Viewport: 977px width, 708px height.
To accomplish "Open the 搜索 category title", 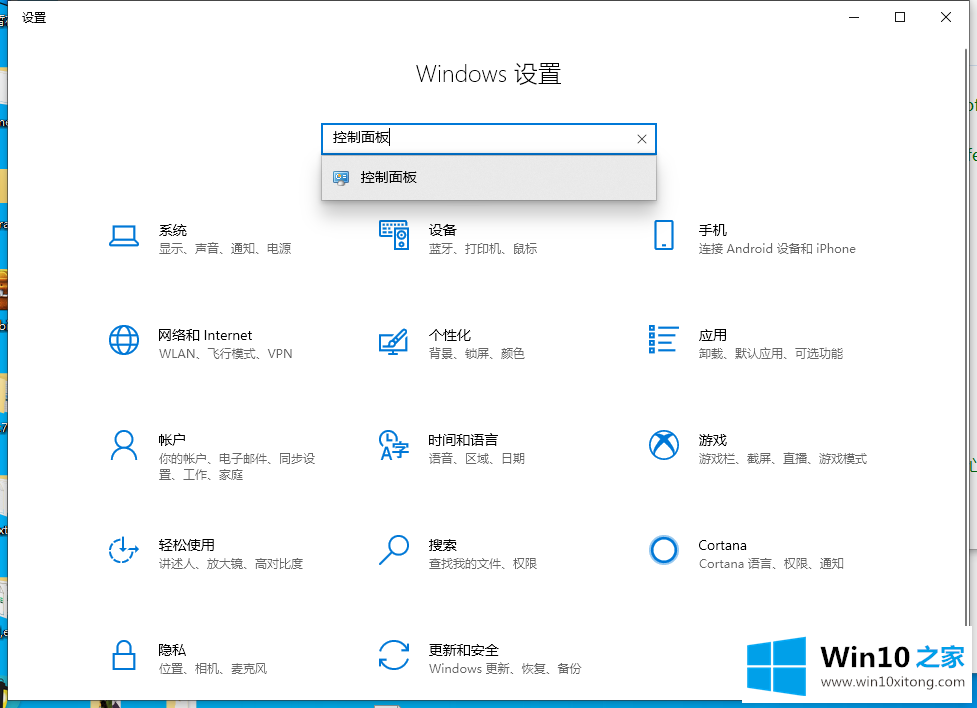I will (442, 545).
